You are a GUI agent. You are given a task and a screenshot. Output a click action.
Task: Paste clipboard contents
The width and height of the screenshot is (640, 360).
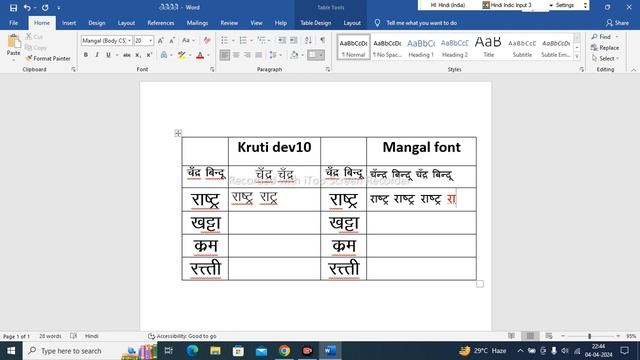(13, 46)
